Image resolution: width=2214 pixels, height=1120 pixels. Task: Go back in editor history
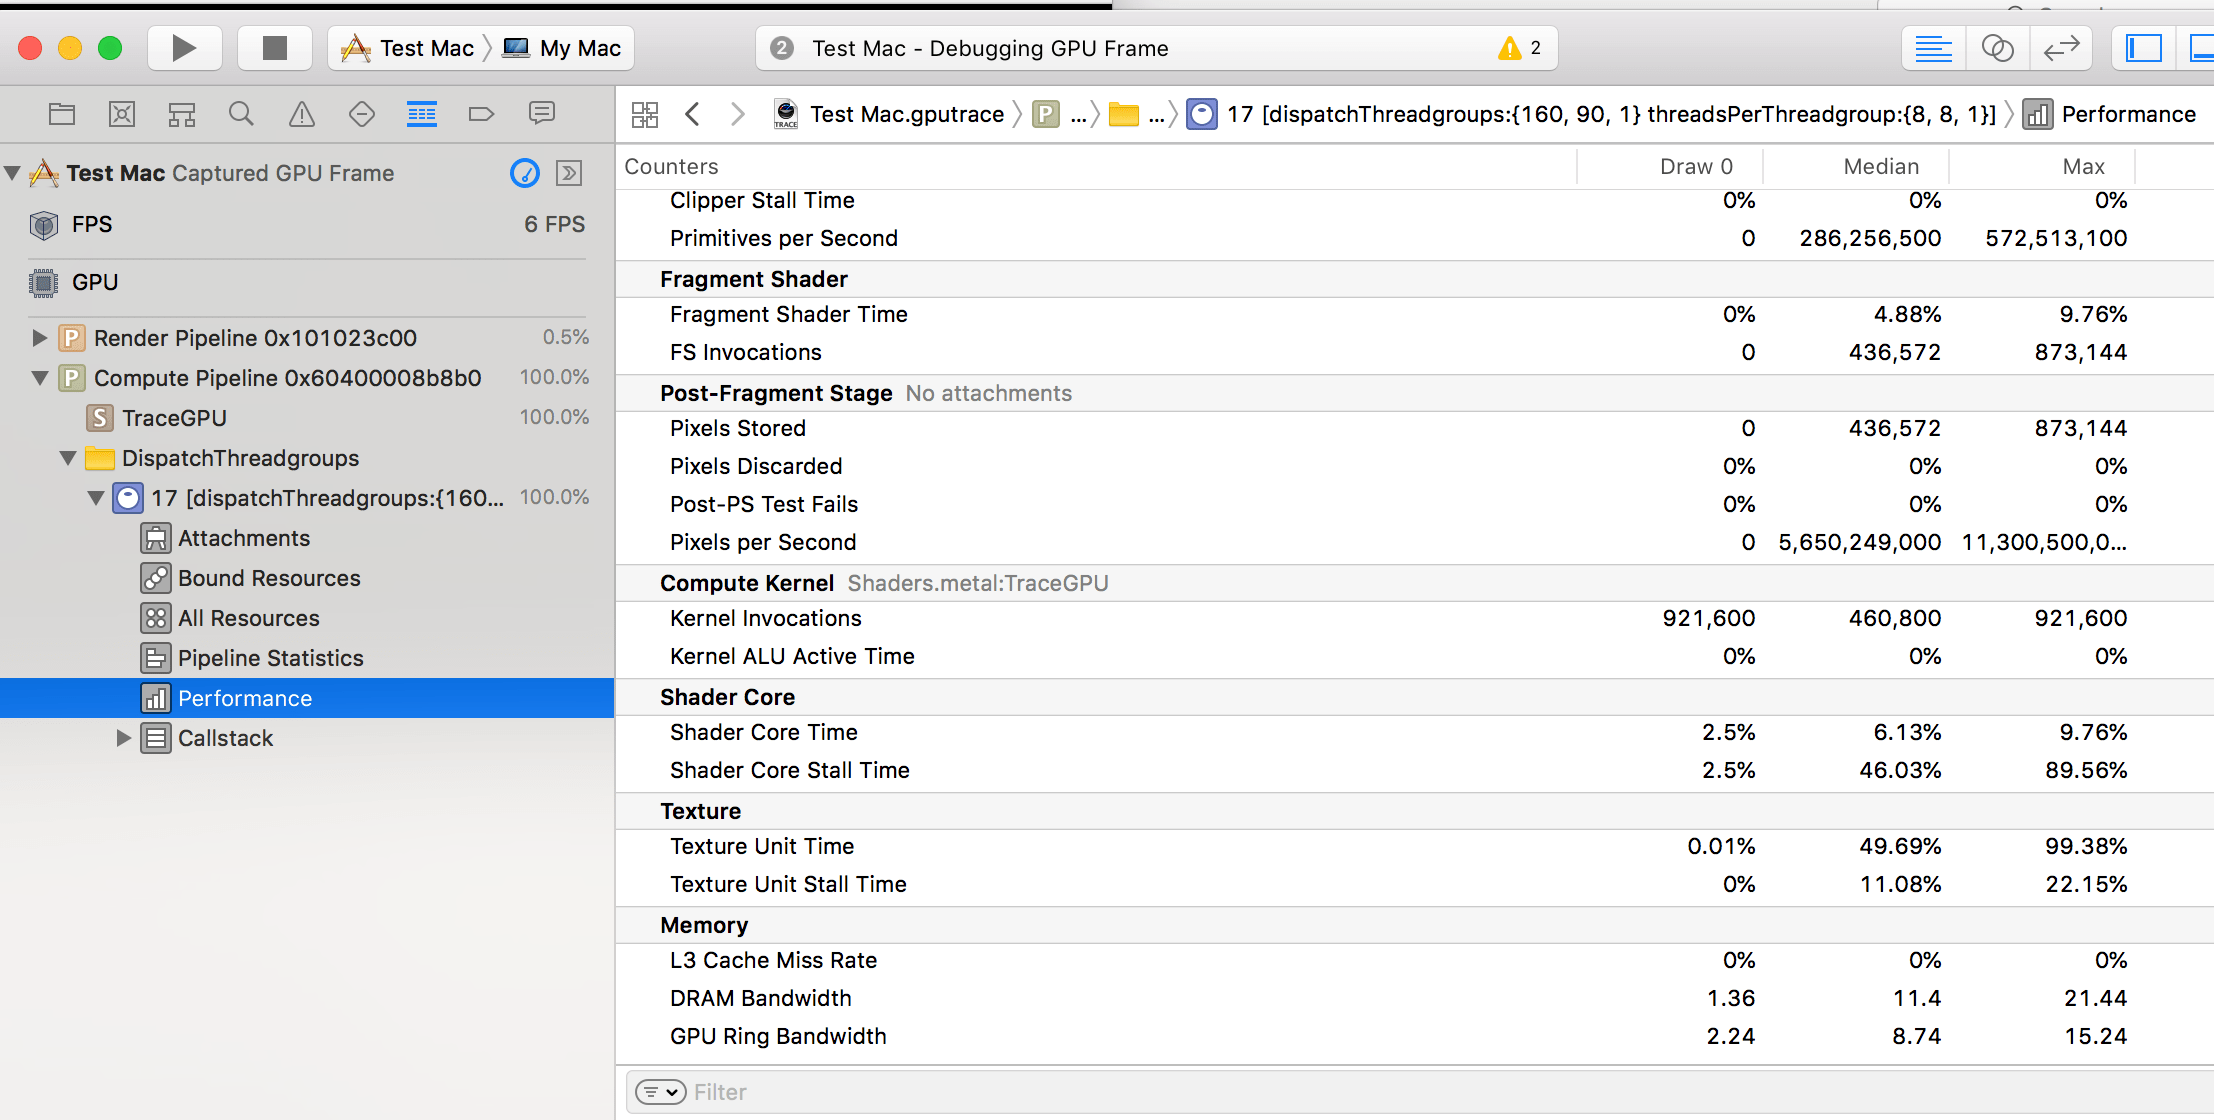tap(692, 114)
